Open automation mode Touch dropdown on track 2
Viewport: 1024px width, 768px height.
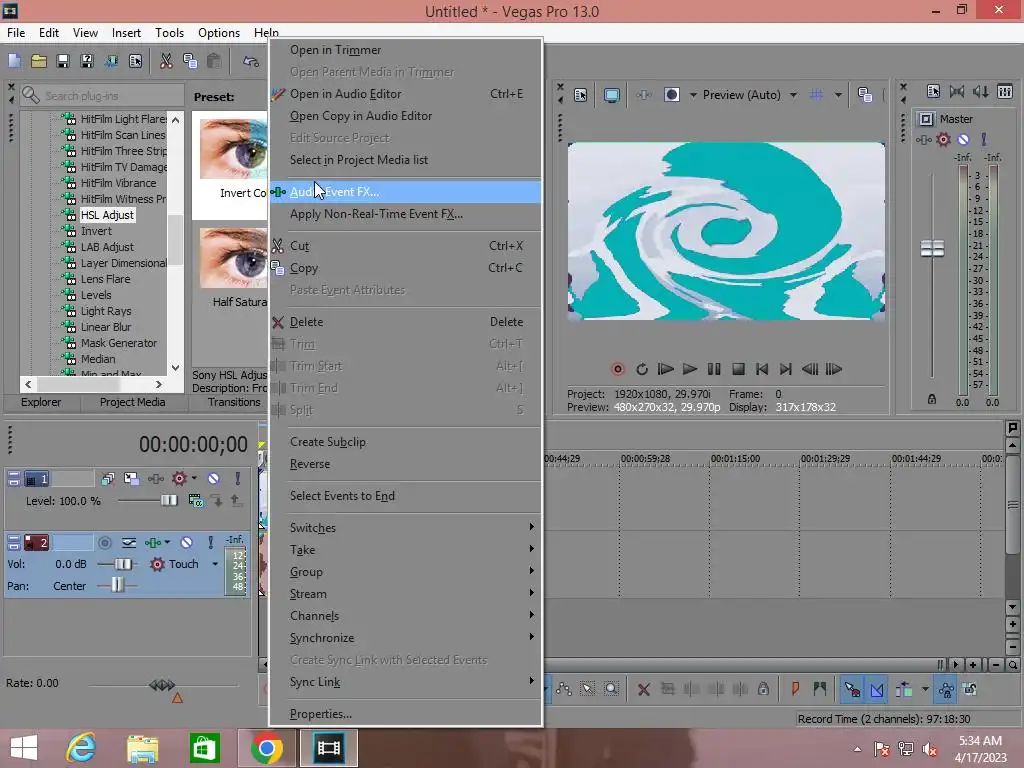click(x=215, y=564)
